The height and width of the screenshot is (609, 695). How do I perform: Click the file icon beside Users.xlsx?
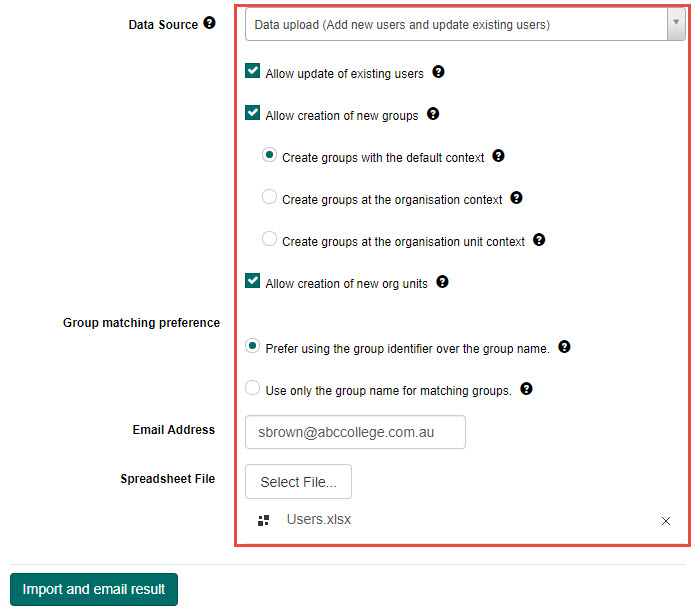[x=264, y=520]
